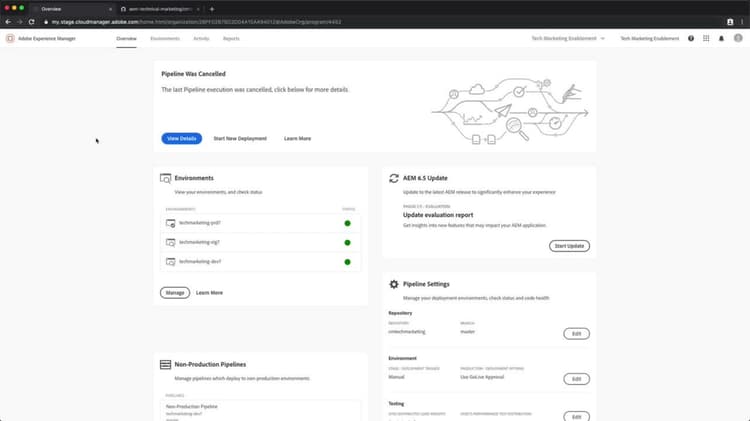Click the Non-Production Pipelines list icon
Screen dimensions: 750x421
pos(165,365)
